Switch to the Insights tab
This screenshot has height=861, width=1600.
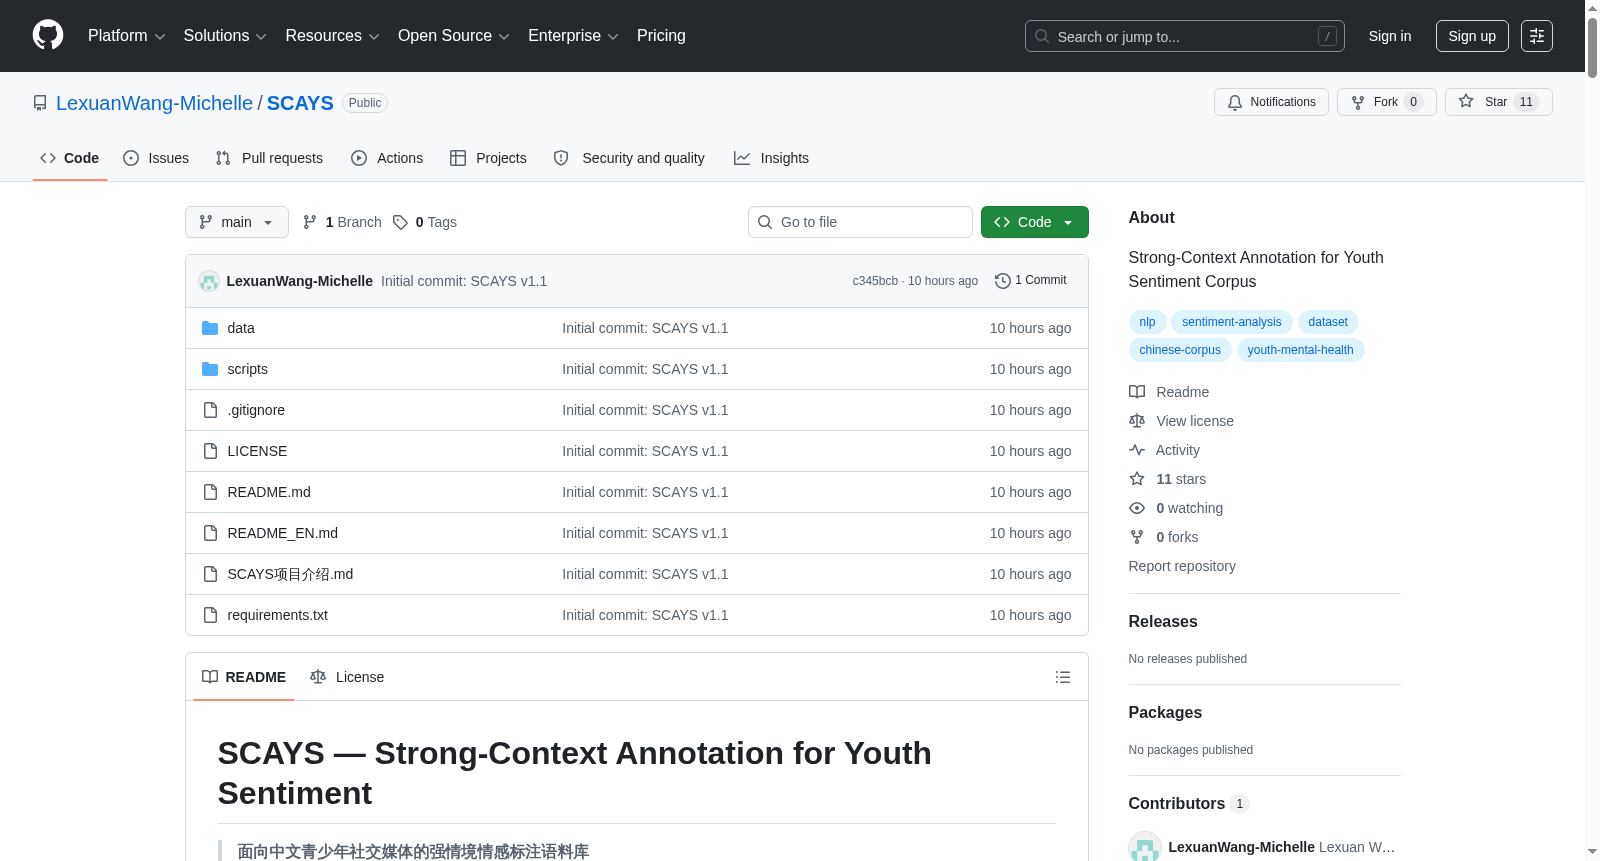(771, 158)
